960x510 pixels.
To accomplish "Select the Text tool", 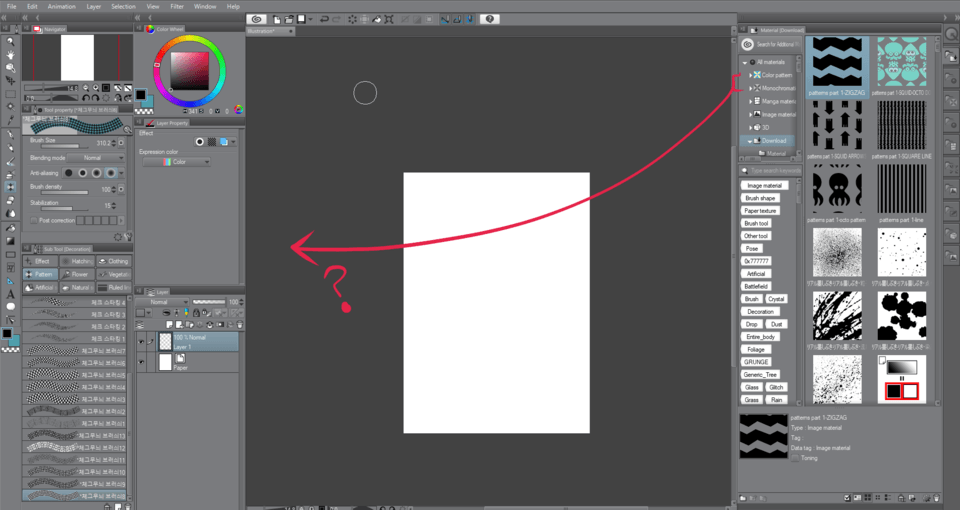I will tap(10, 294).
